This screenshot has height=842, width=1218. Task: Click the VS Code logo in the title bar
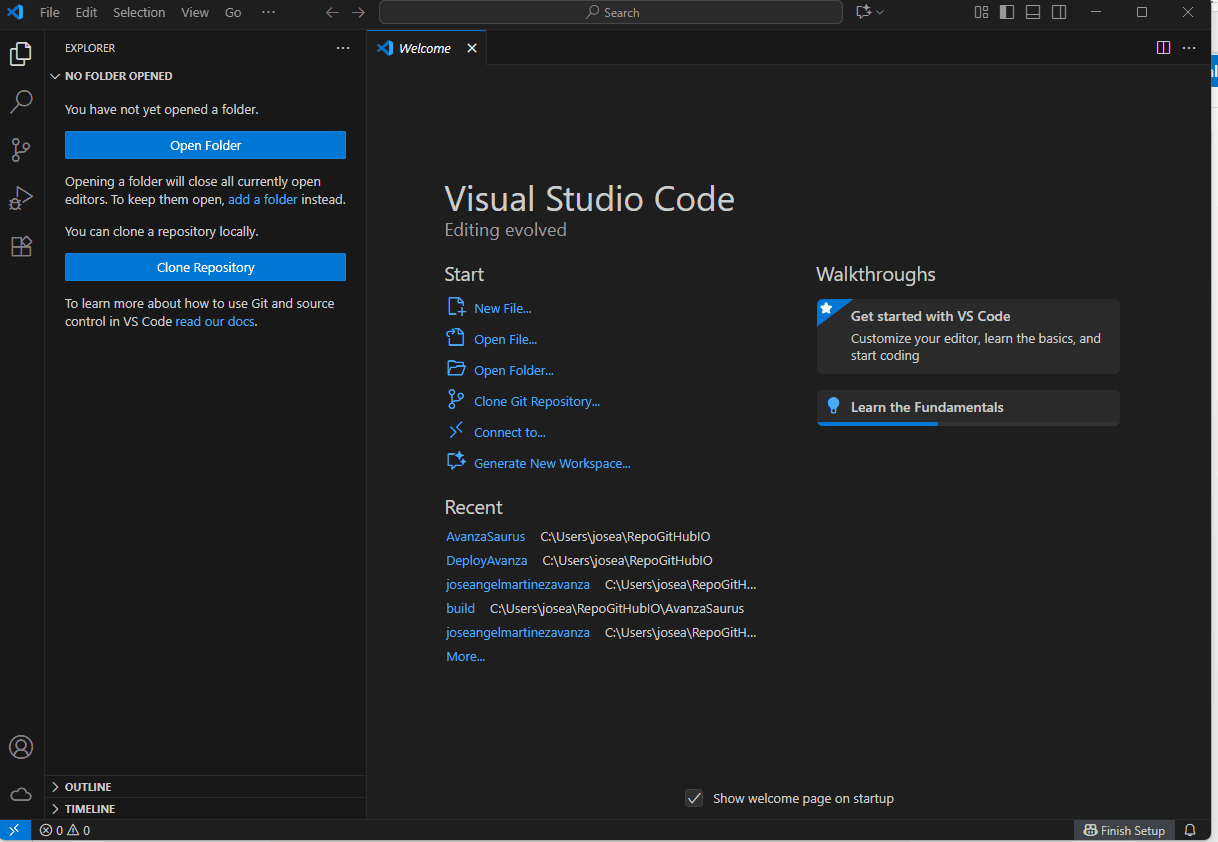(15, 12)
